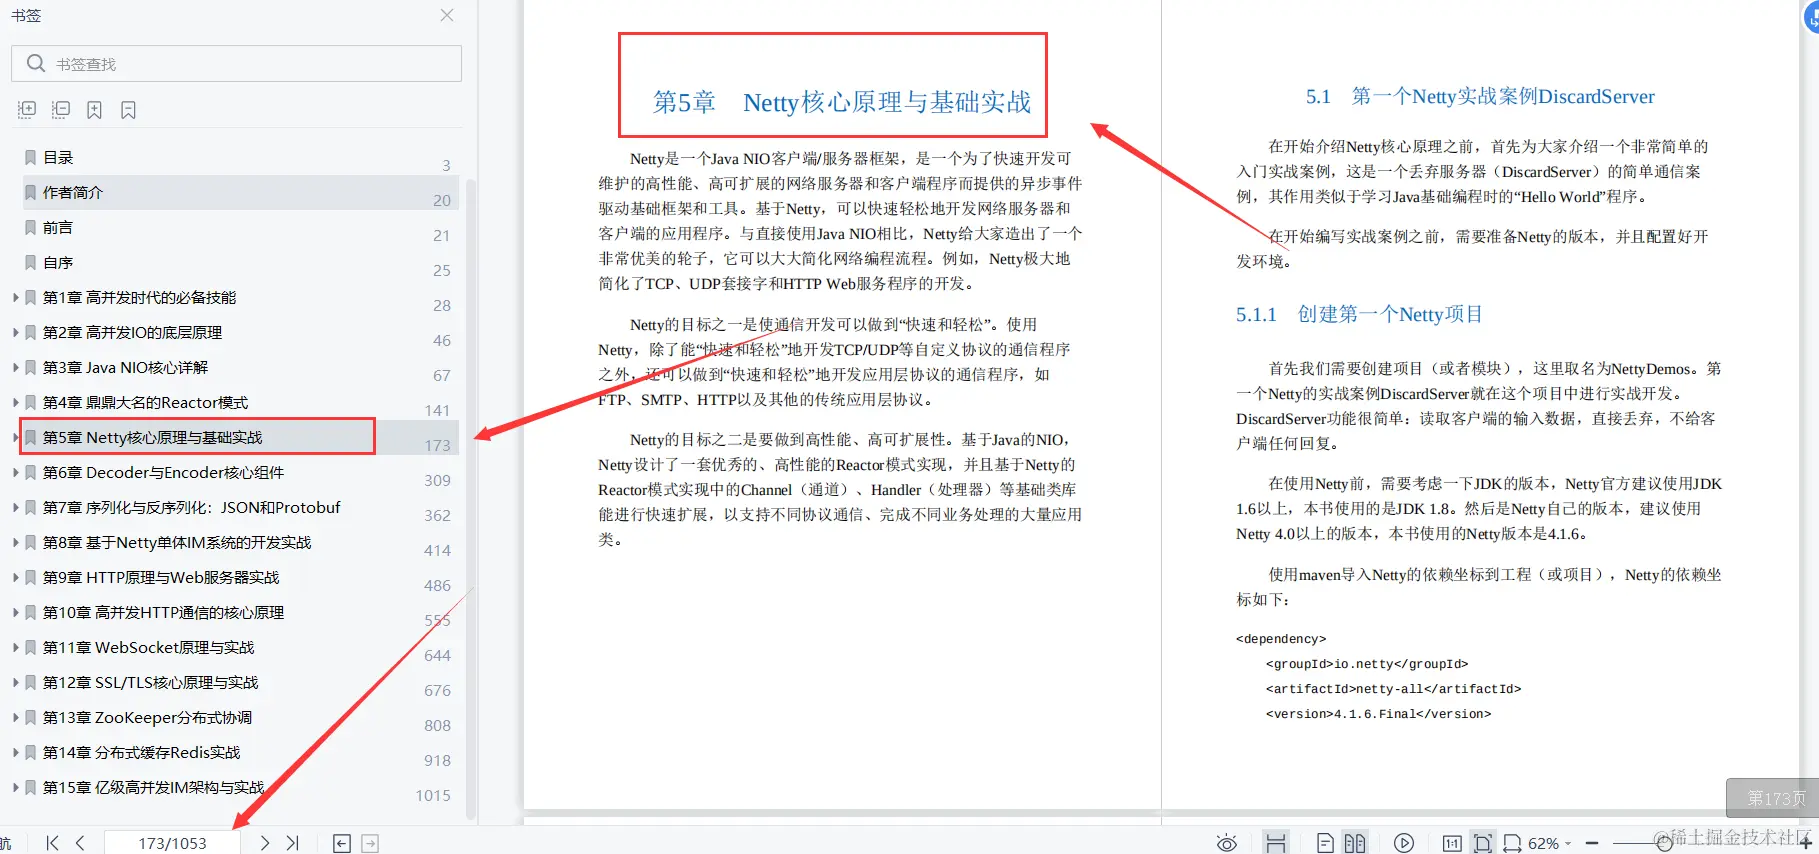The image size is (1819, 854).
Task: Close the 书签 bookmarks panel
Action: tap(447, 15)
